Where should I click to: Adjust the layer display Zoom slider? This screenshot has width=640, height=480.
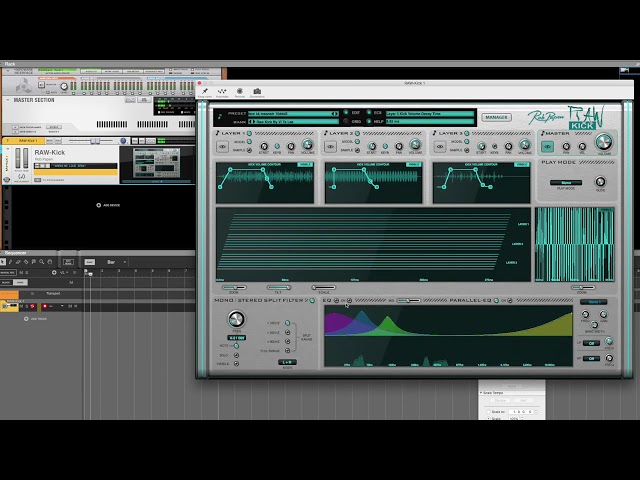(x=234, y=288)
